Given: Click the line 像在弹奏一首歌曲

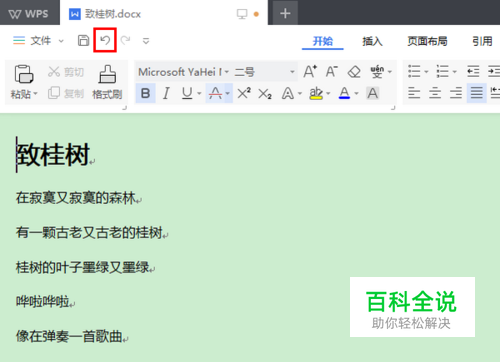Looking at the screenshot, I should 69,336.
